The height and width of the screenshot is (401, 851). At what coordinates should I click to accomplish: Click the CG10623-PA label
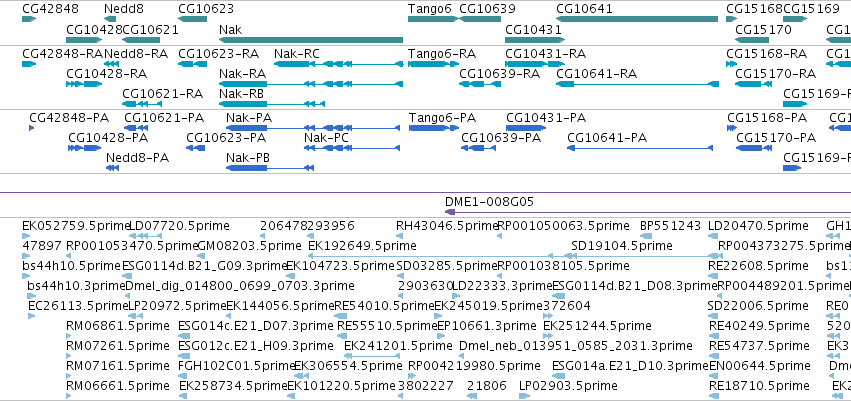point(226,138)
